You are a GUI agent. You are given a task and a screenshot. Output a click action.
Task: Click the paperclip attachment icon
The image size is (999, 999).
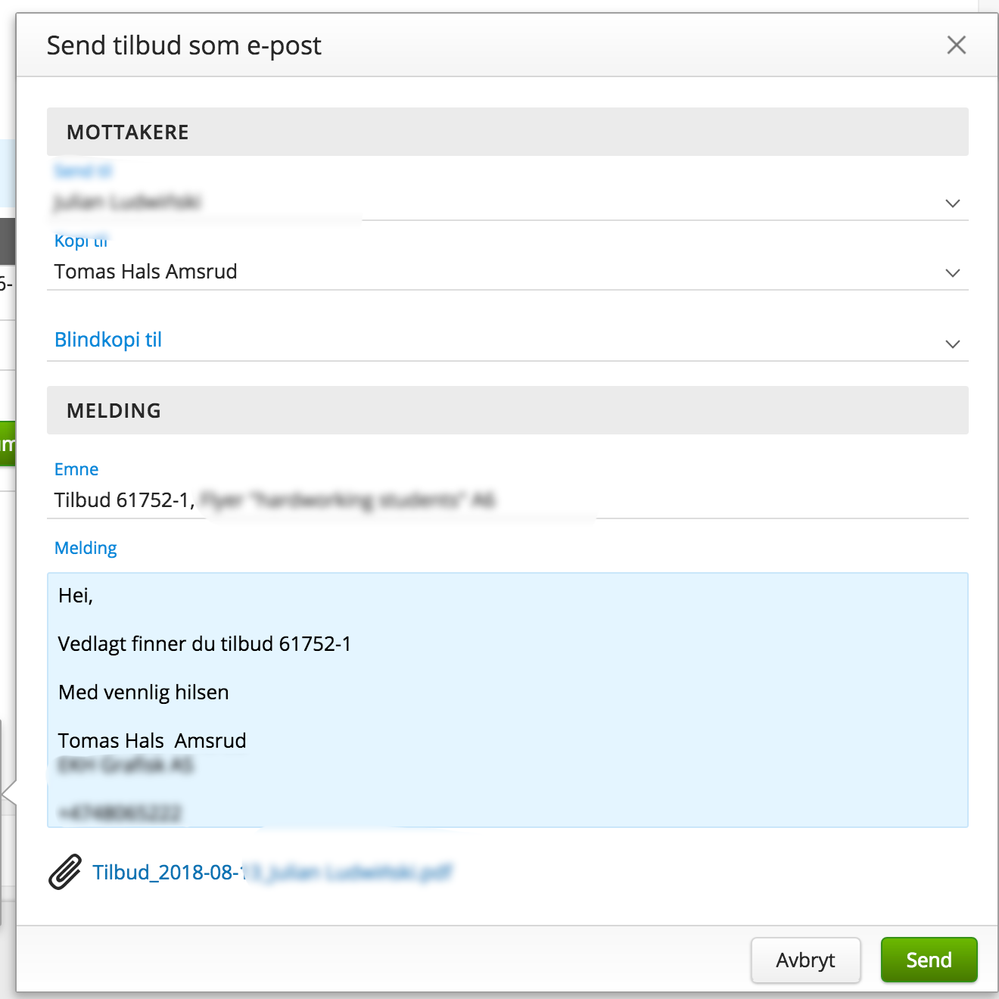click(65, 872)
